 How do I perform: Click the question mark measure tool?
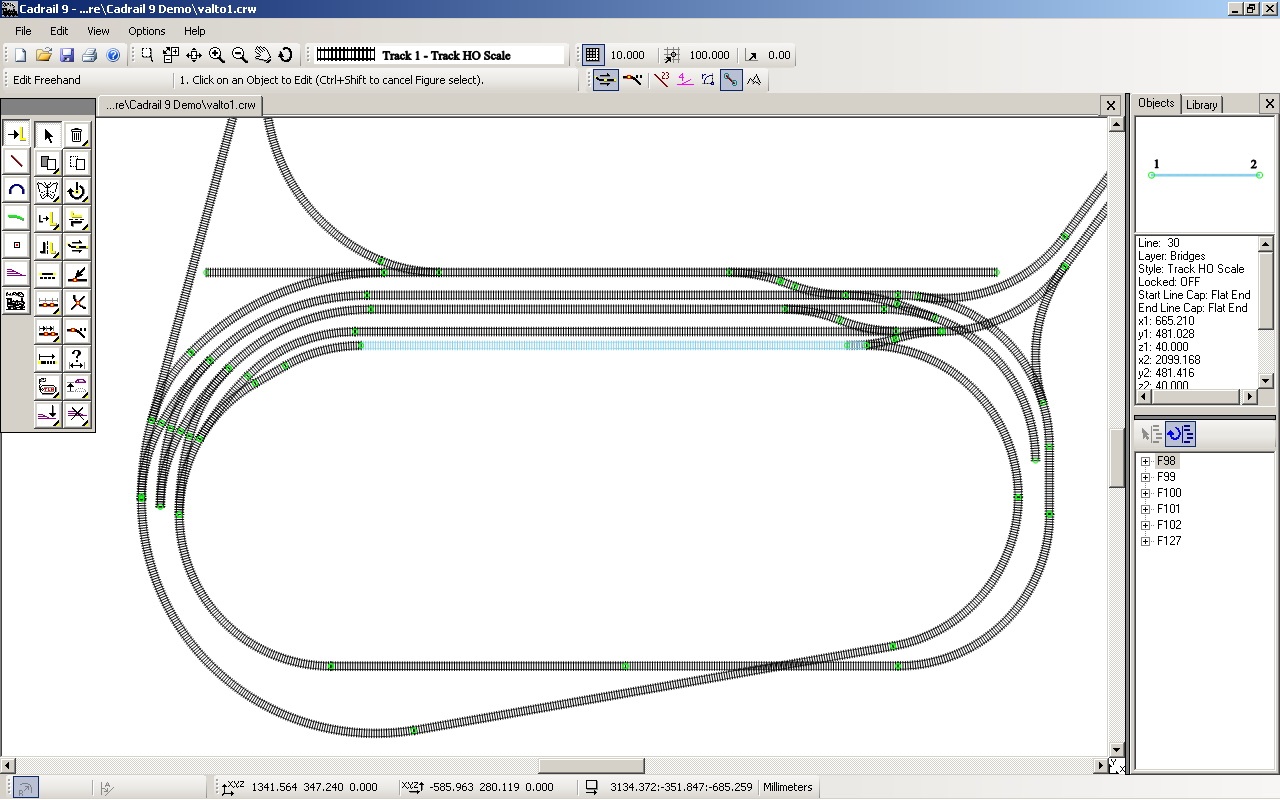[77, 358]
